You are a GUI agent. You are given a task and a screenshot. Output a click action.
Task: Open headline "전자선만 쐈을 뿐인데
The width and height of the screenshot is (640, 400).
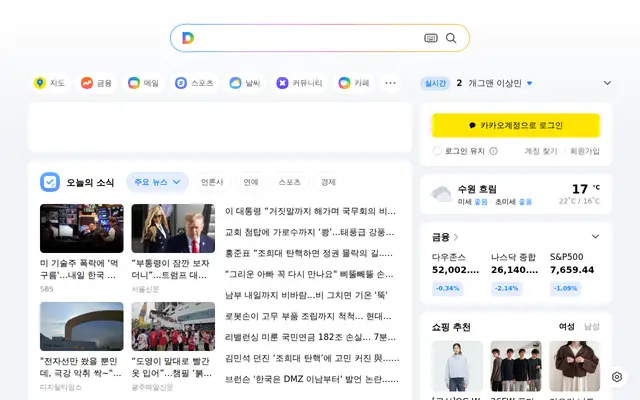coord(81,367)
